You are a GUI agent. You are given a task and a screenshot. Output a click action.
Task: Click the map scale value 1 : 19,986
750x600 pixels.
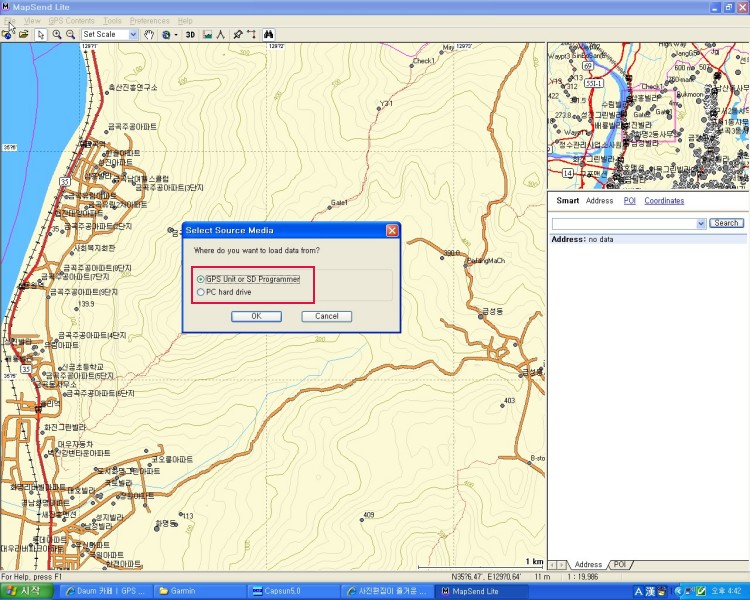tap(583, 577)
